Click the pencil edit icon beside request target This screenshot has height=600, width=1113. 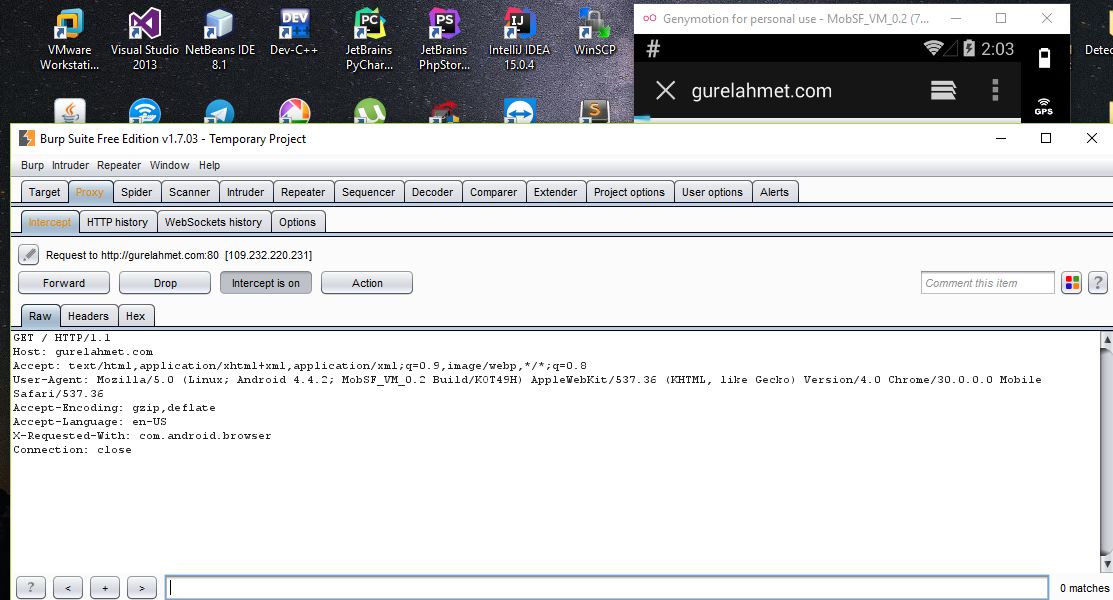(x=29, y=255)
